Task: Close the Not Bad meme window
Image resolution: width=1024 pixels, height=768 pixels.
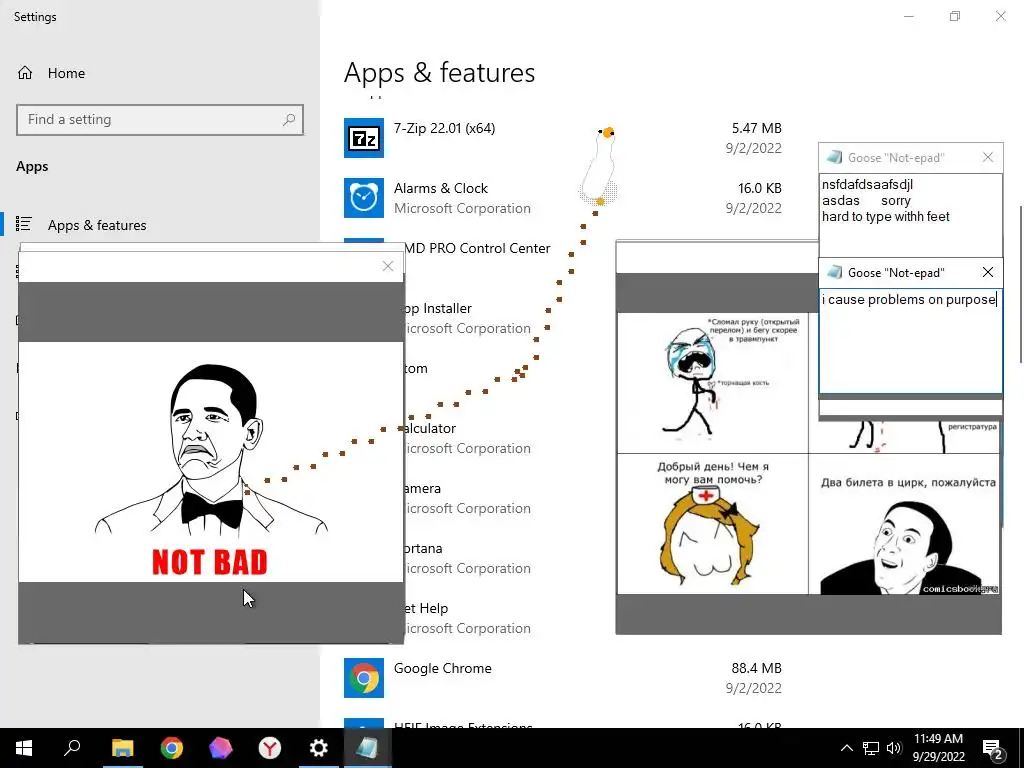Action: (388, 266)
